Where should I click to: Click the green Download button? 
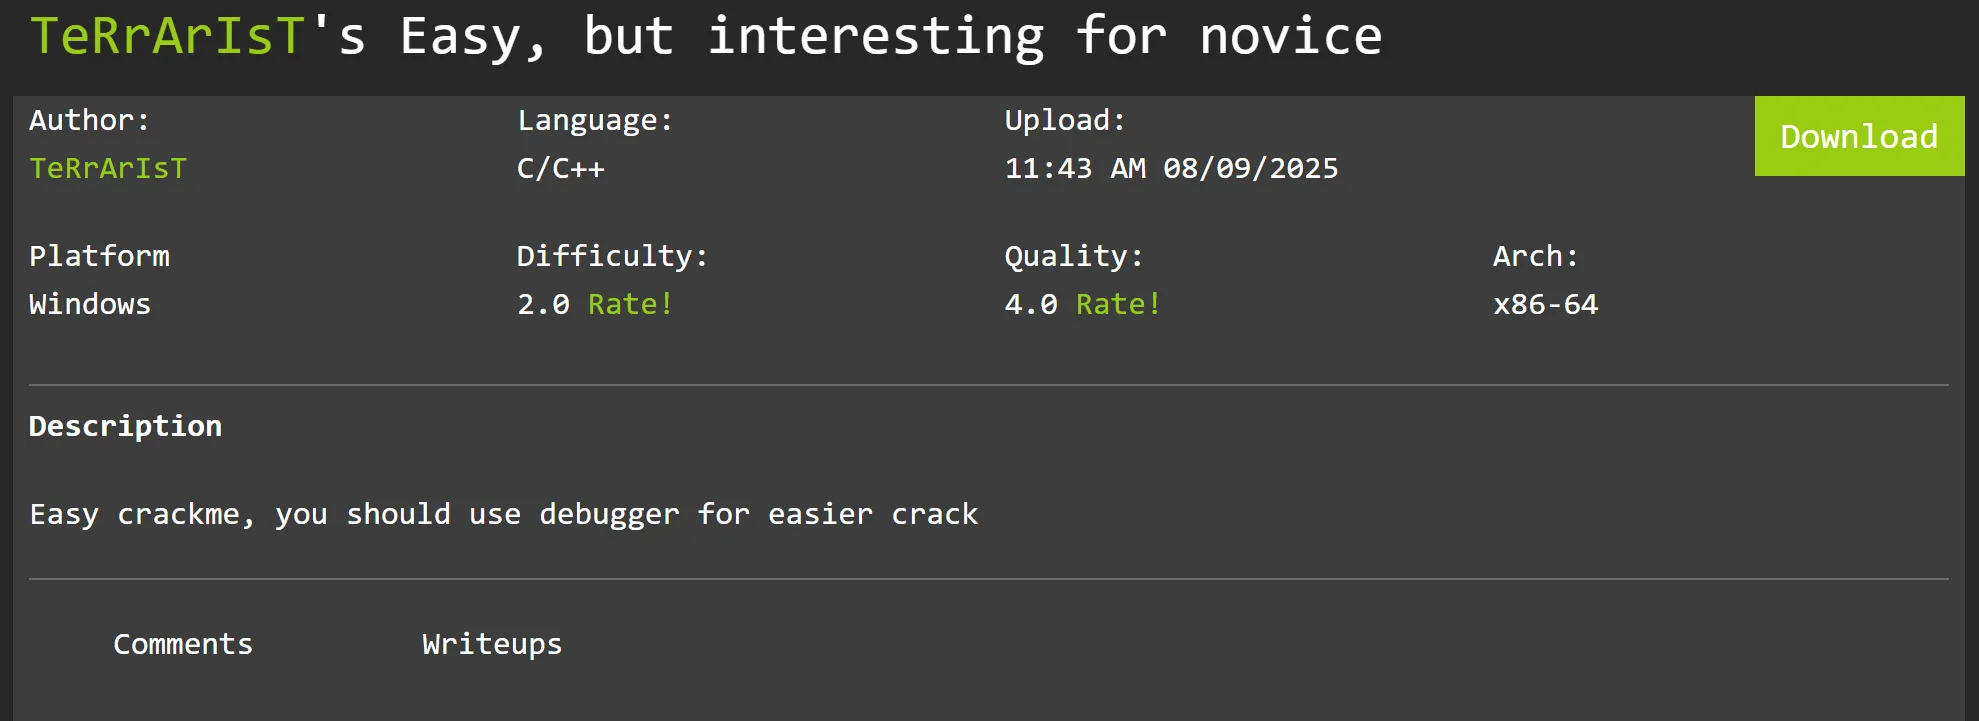[x=1859, y=136]
